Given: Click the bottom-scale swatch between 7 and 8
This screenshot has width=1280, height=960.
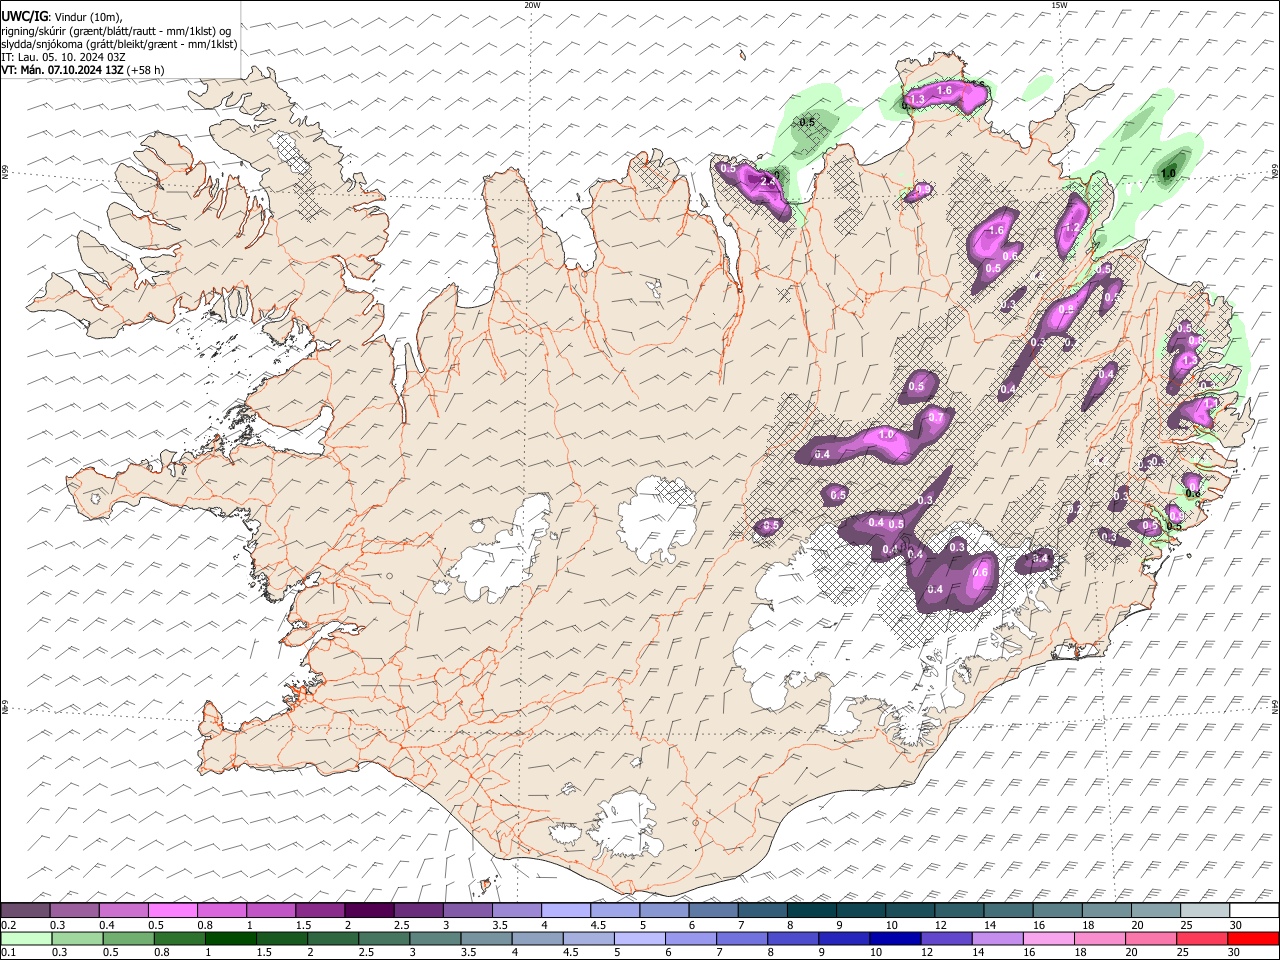Looking at the screenshot, I should 742,938.
